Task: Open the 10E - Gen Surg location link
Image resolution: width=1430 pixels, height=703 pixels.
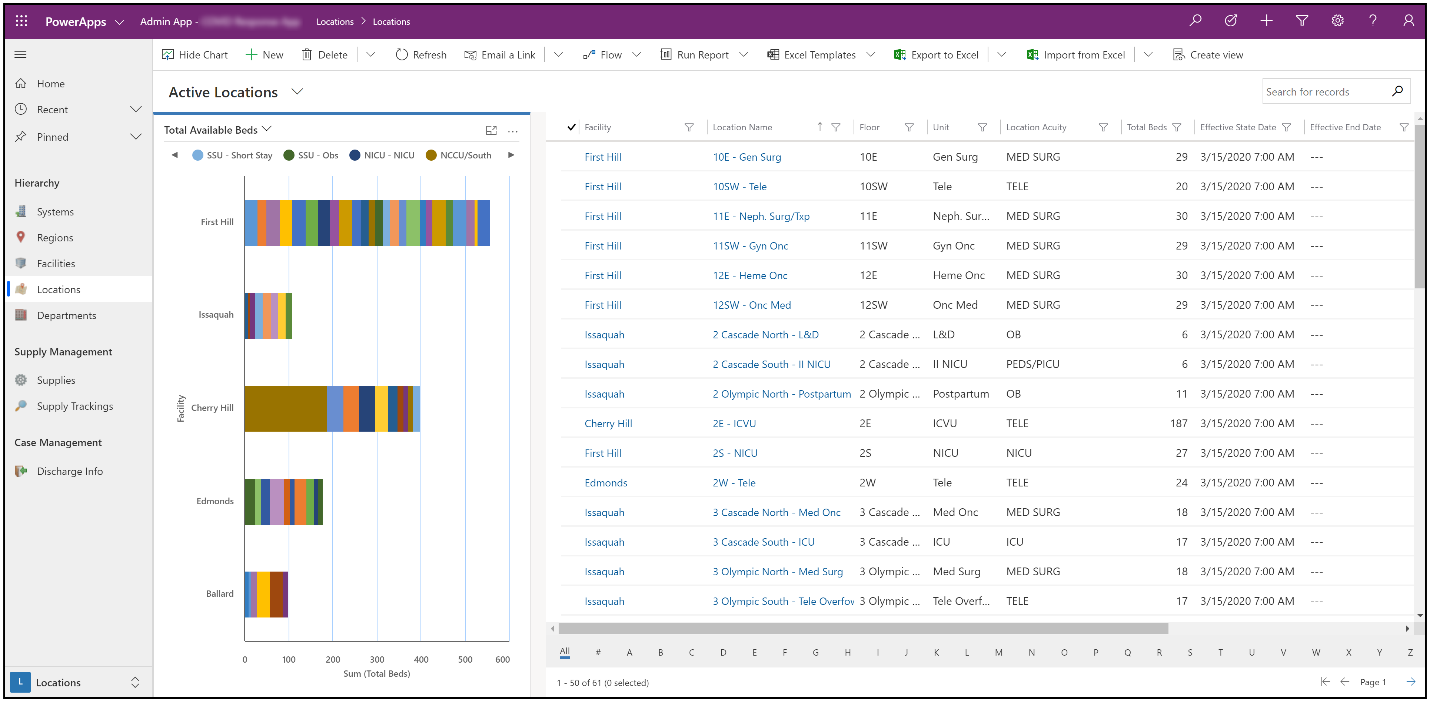Action: pyautogui.click(x=747, y=157)
